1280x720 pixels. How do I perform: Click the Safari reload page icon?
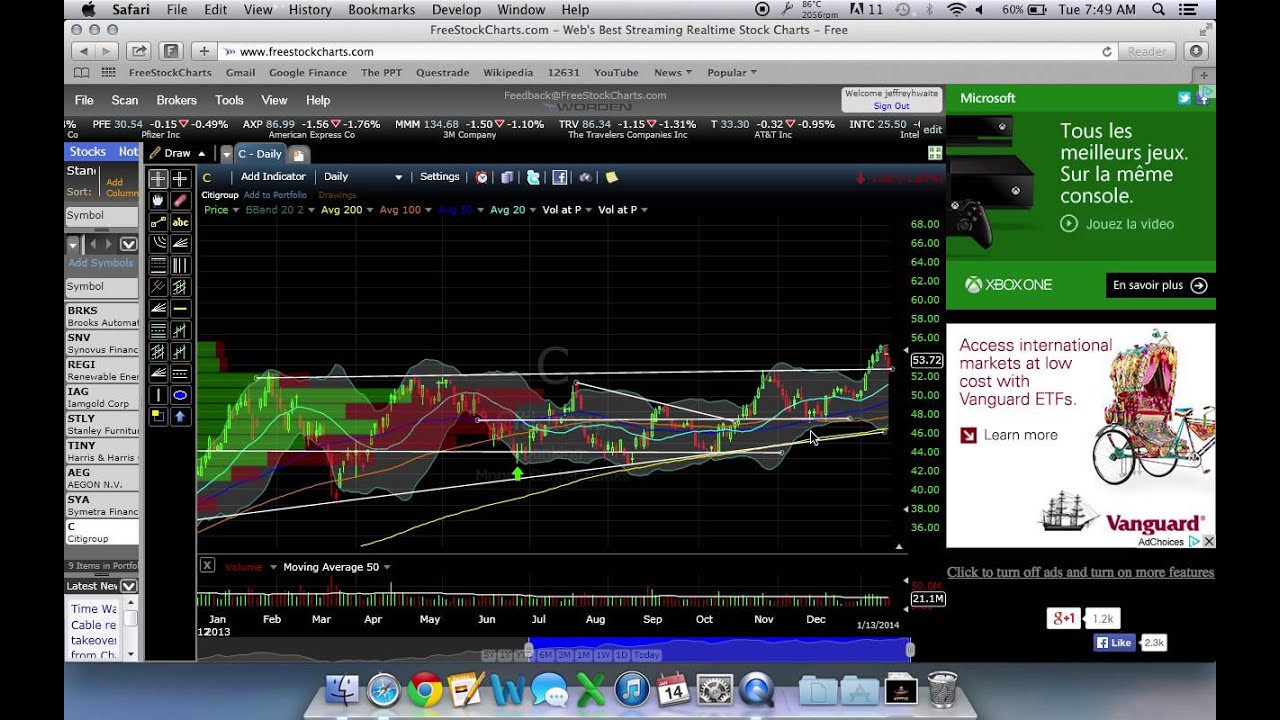[x=1106, y=51]
